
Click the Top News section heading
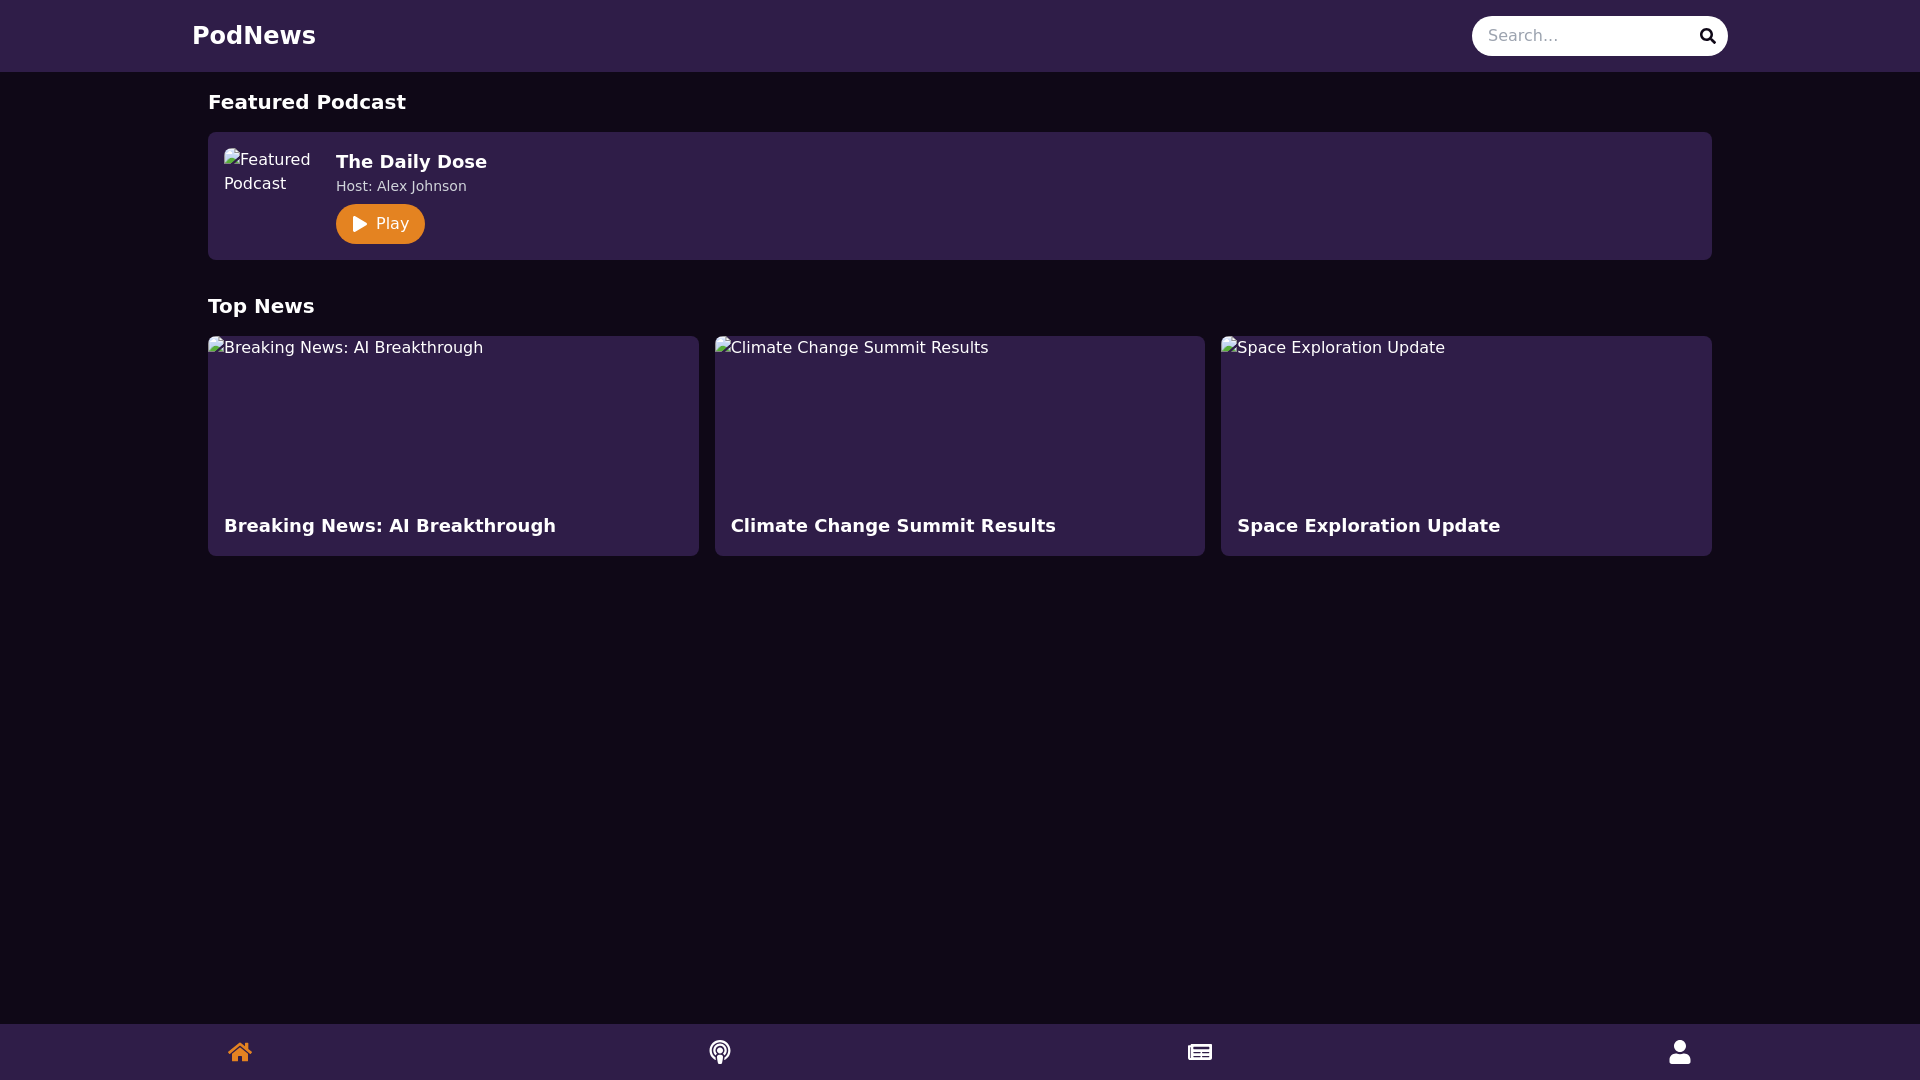(x=261, y=306)
